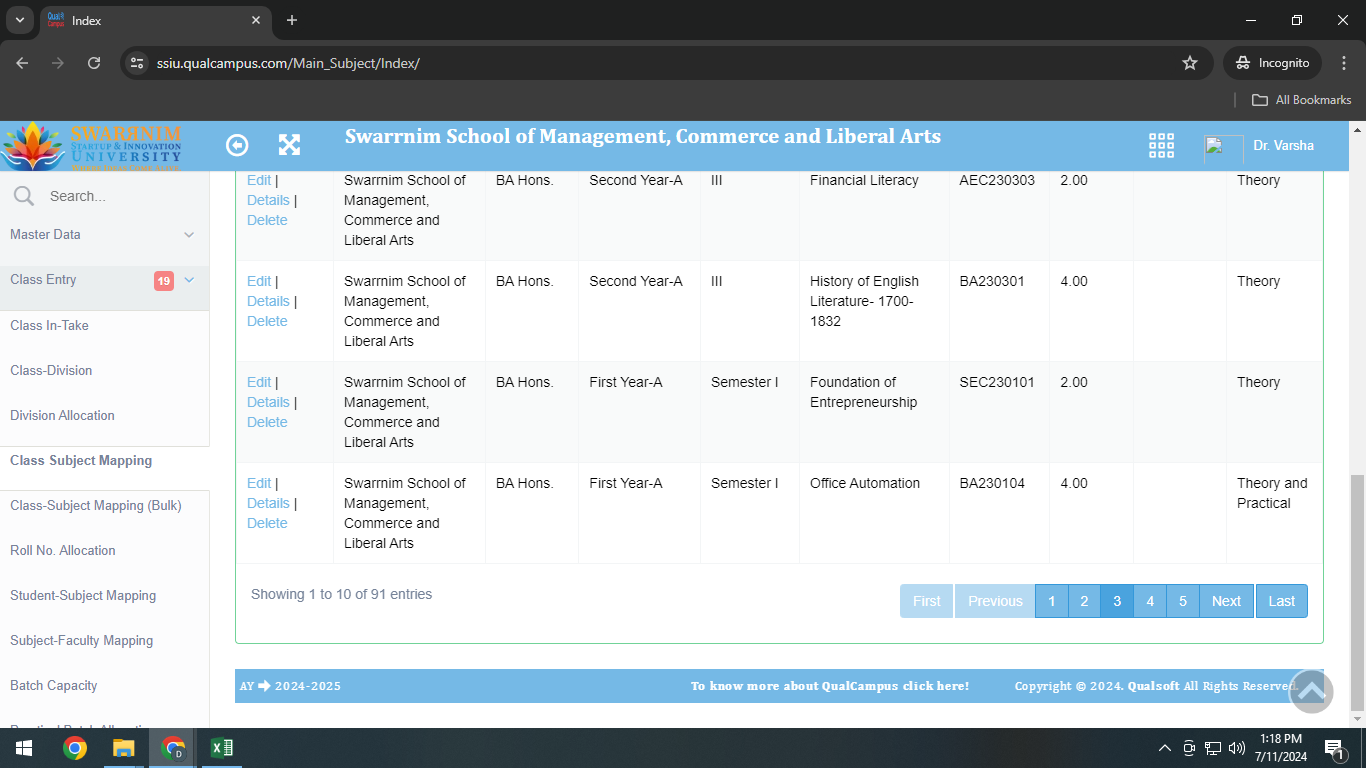Viewport: 1366px width, 768px height.
Task: Open Excel from the taskbar
Action: (222, 748)
